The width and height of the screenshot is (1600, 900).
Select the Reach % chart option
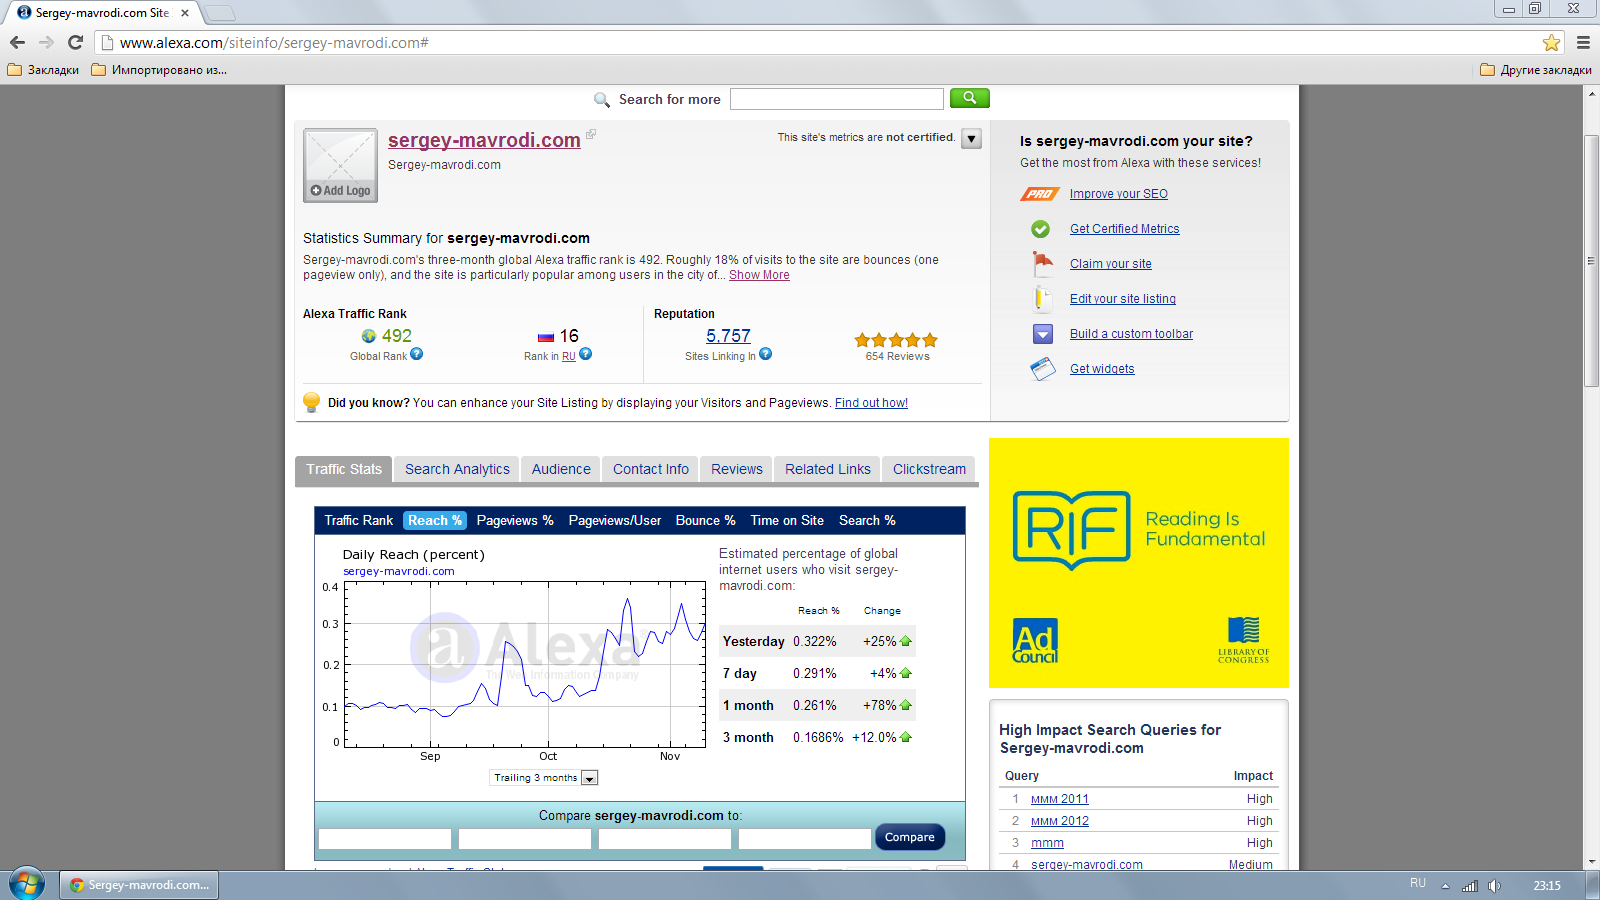[x=434, y=520]
